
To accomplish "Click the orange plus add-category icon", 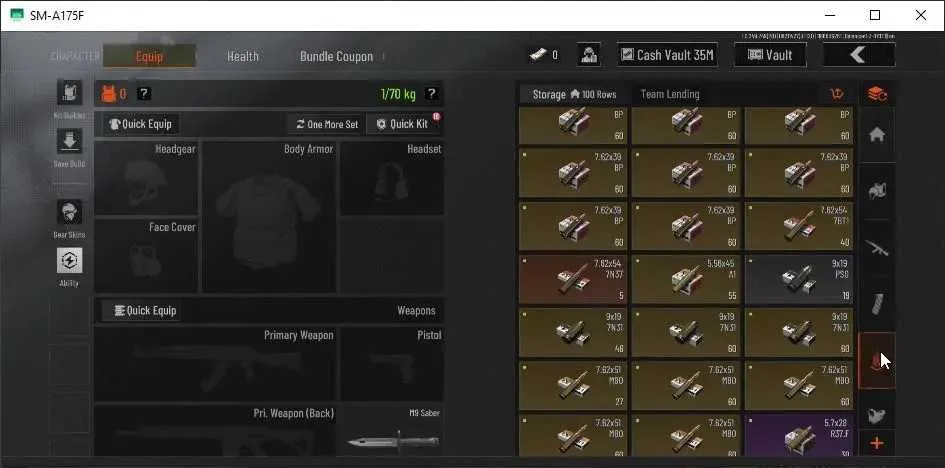I will 877,444.
